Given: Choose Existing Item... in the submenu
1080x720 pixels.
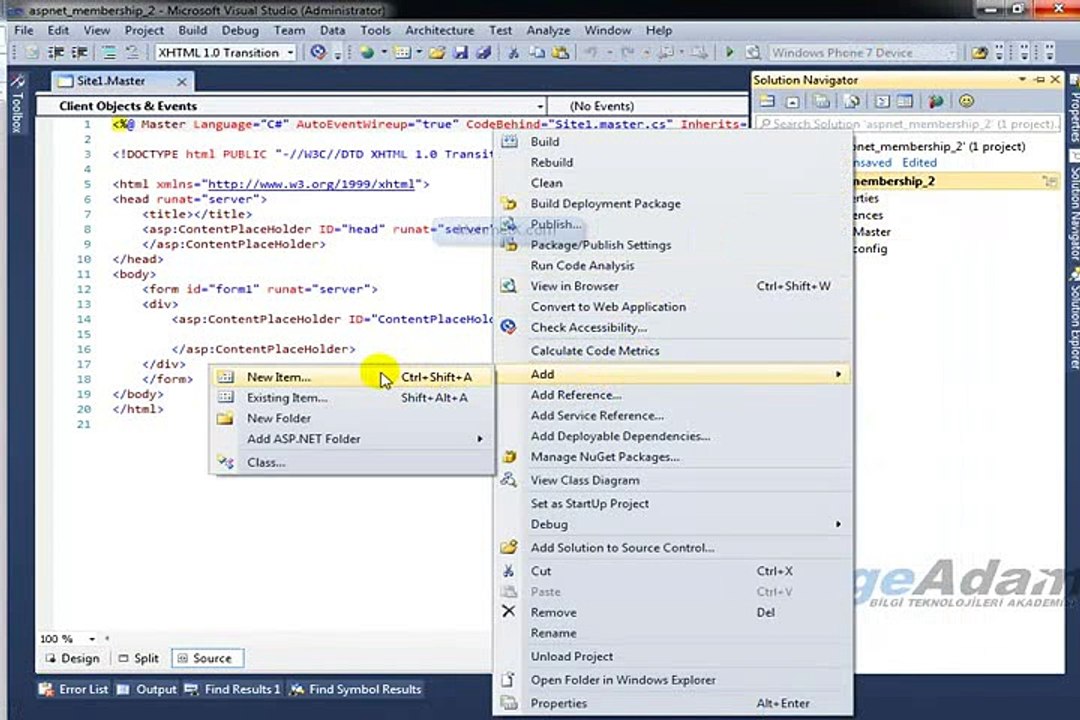Looking at the screenshot, I should pos(352,398).
